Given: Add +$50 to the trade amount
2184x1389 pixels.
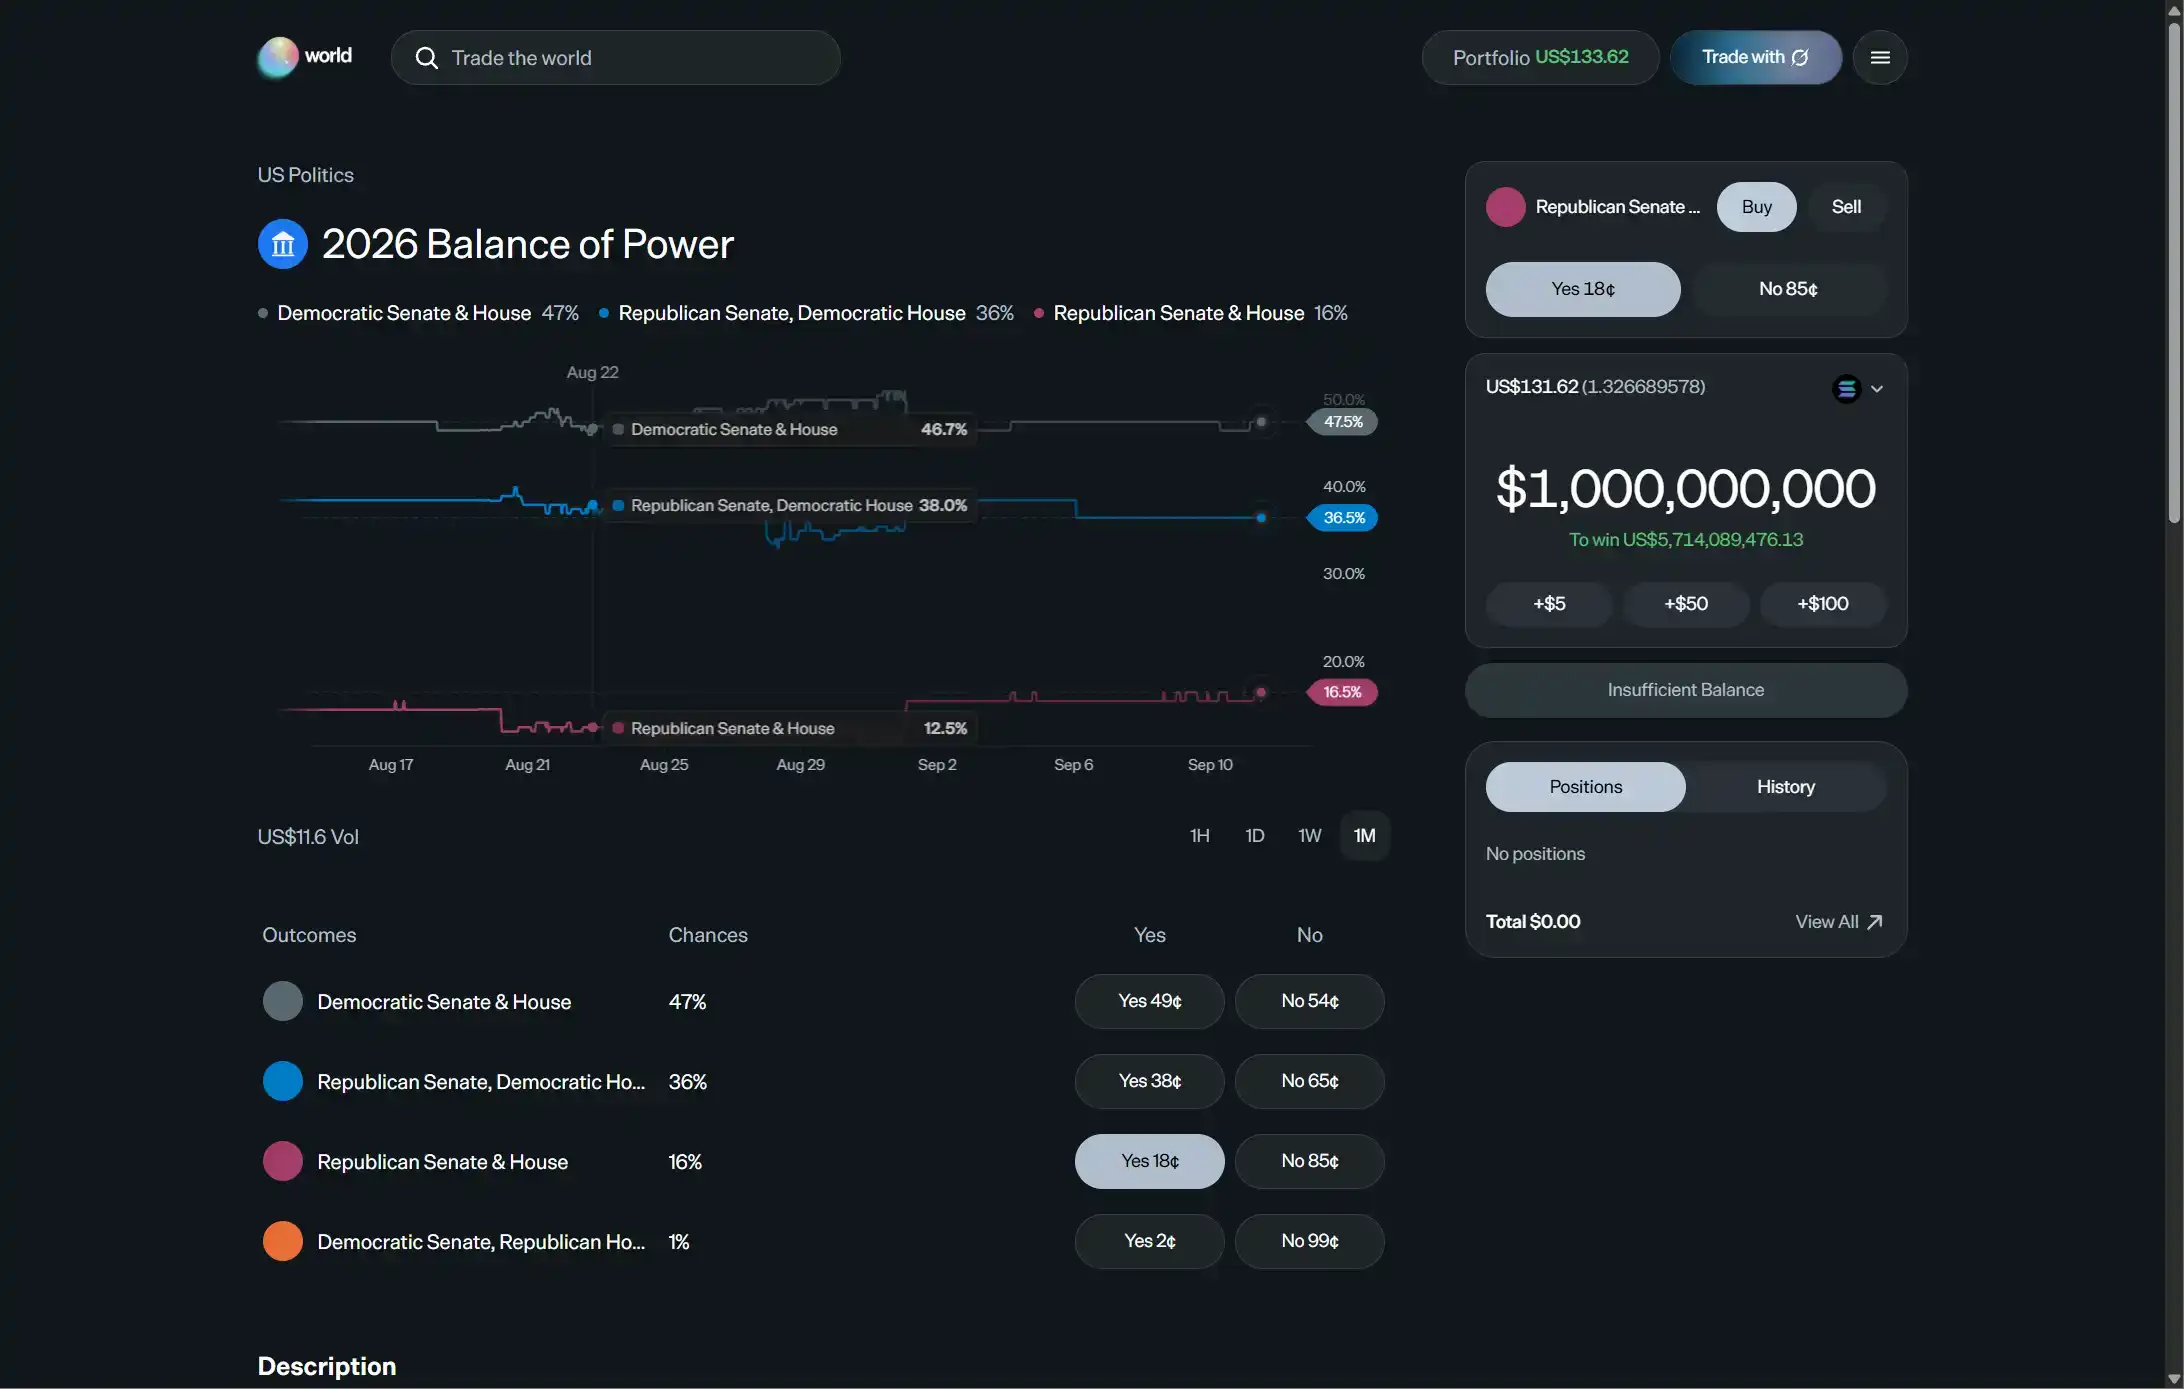Looking at the screenshot, I should coord(1686,604).
